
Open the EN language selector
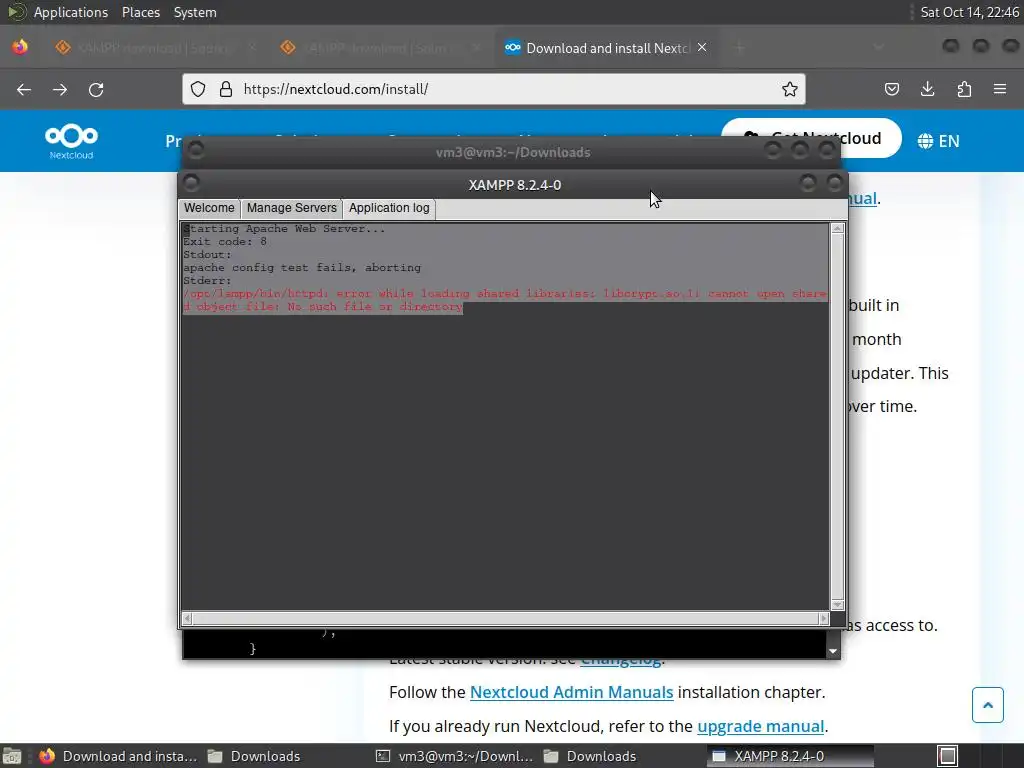938,141
